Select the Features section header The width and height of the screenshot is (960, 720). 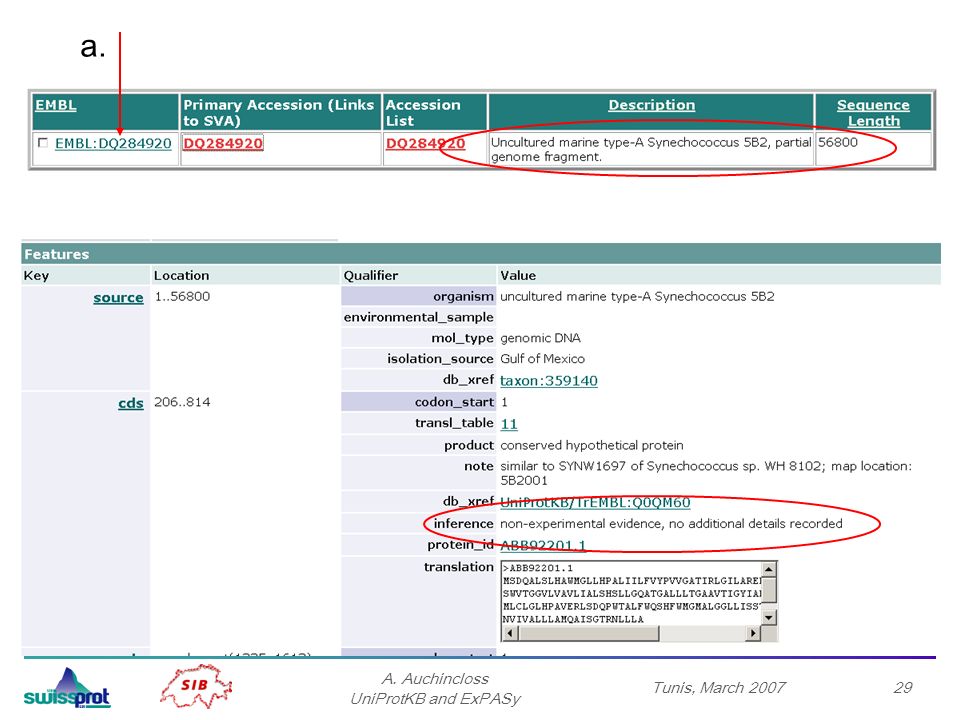[x=481, y=253]
